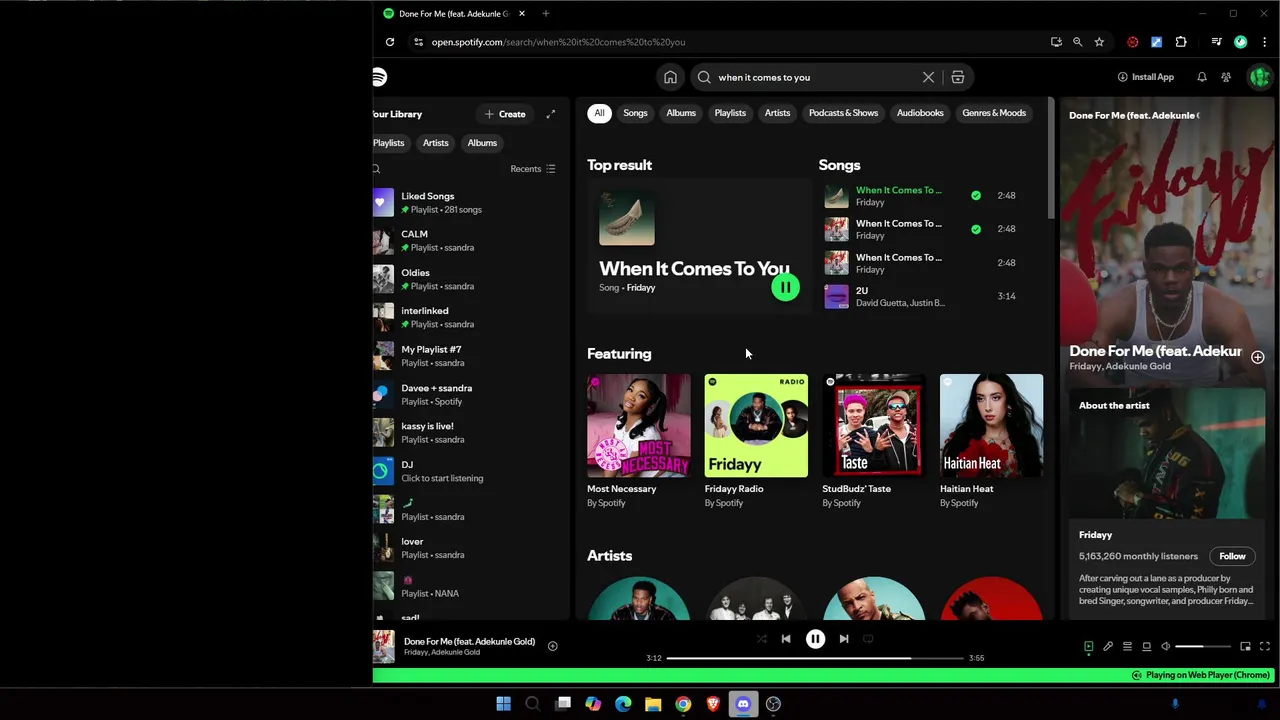Add current song via plus icon in Now Playing panel
This screenshot has width=1280, height=720.
(1258, 357)
